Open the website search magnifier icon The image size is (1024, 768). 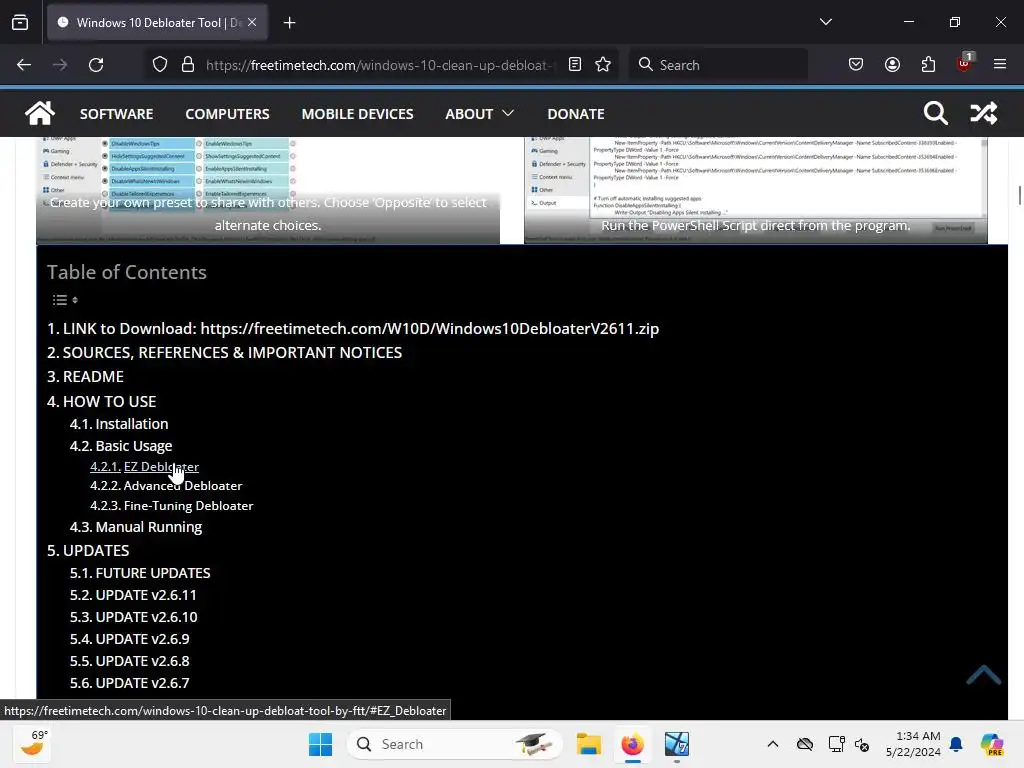pyautogui.click(x=935, y=113)
